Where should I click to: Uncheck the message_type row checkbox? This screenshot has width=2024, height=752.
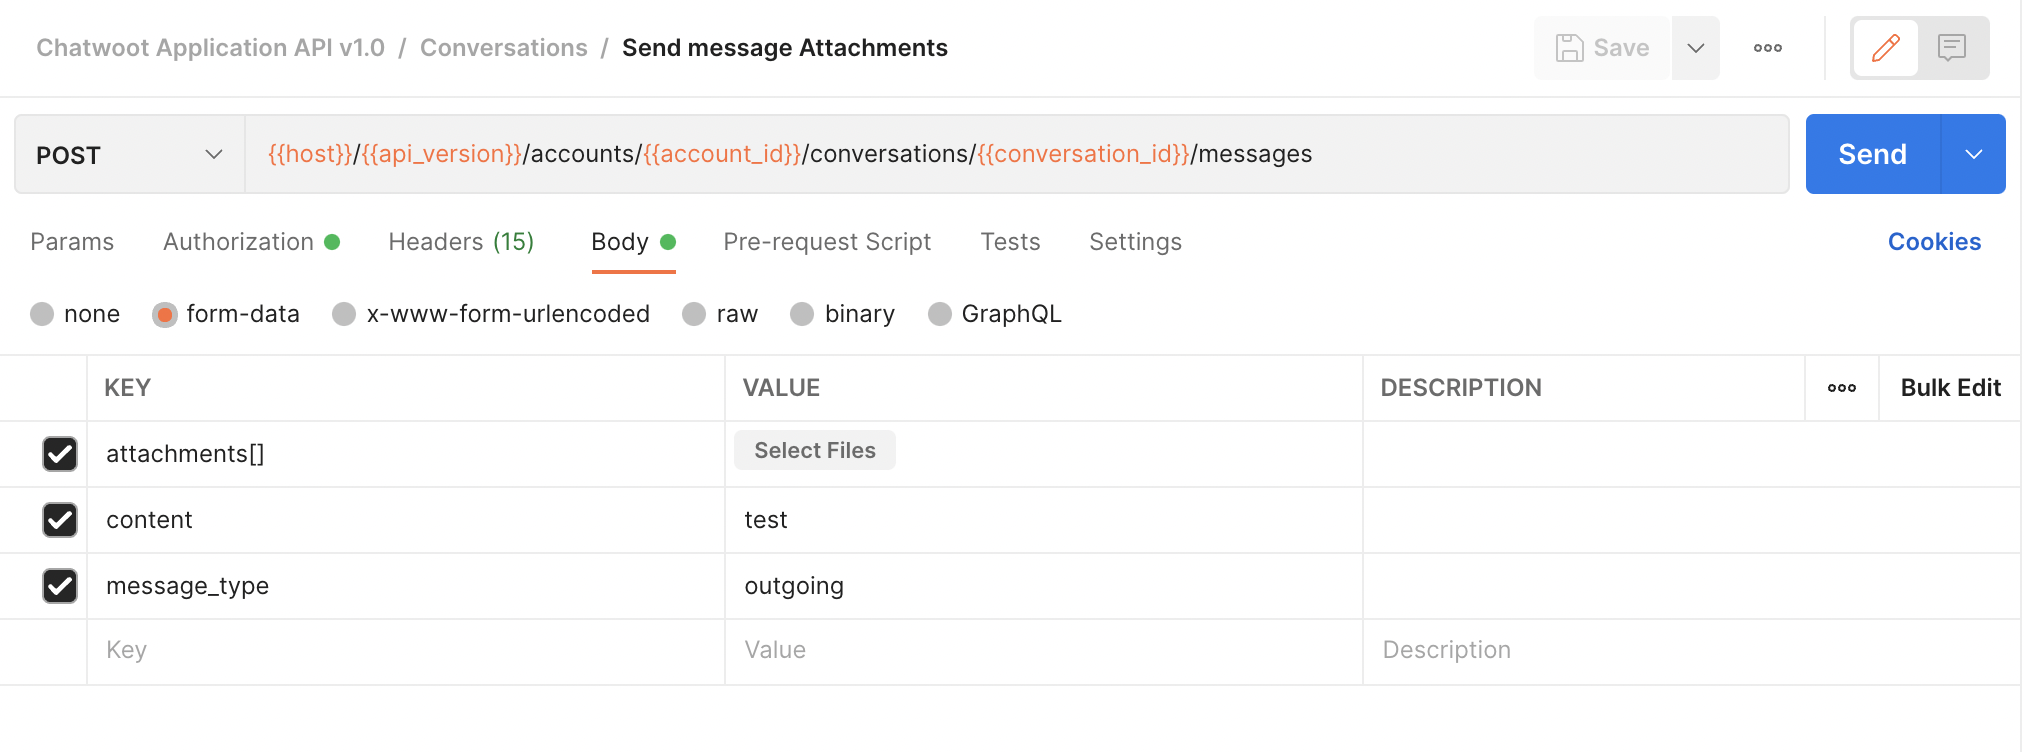60,586
